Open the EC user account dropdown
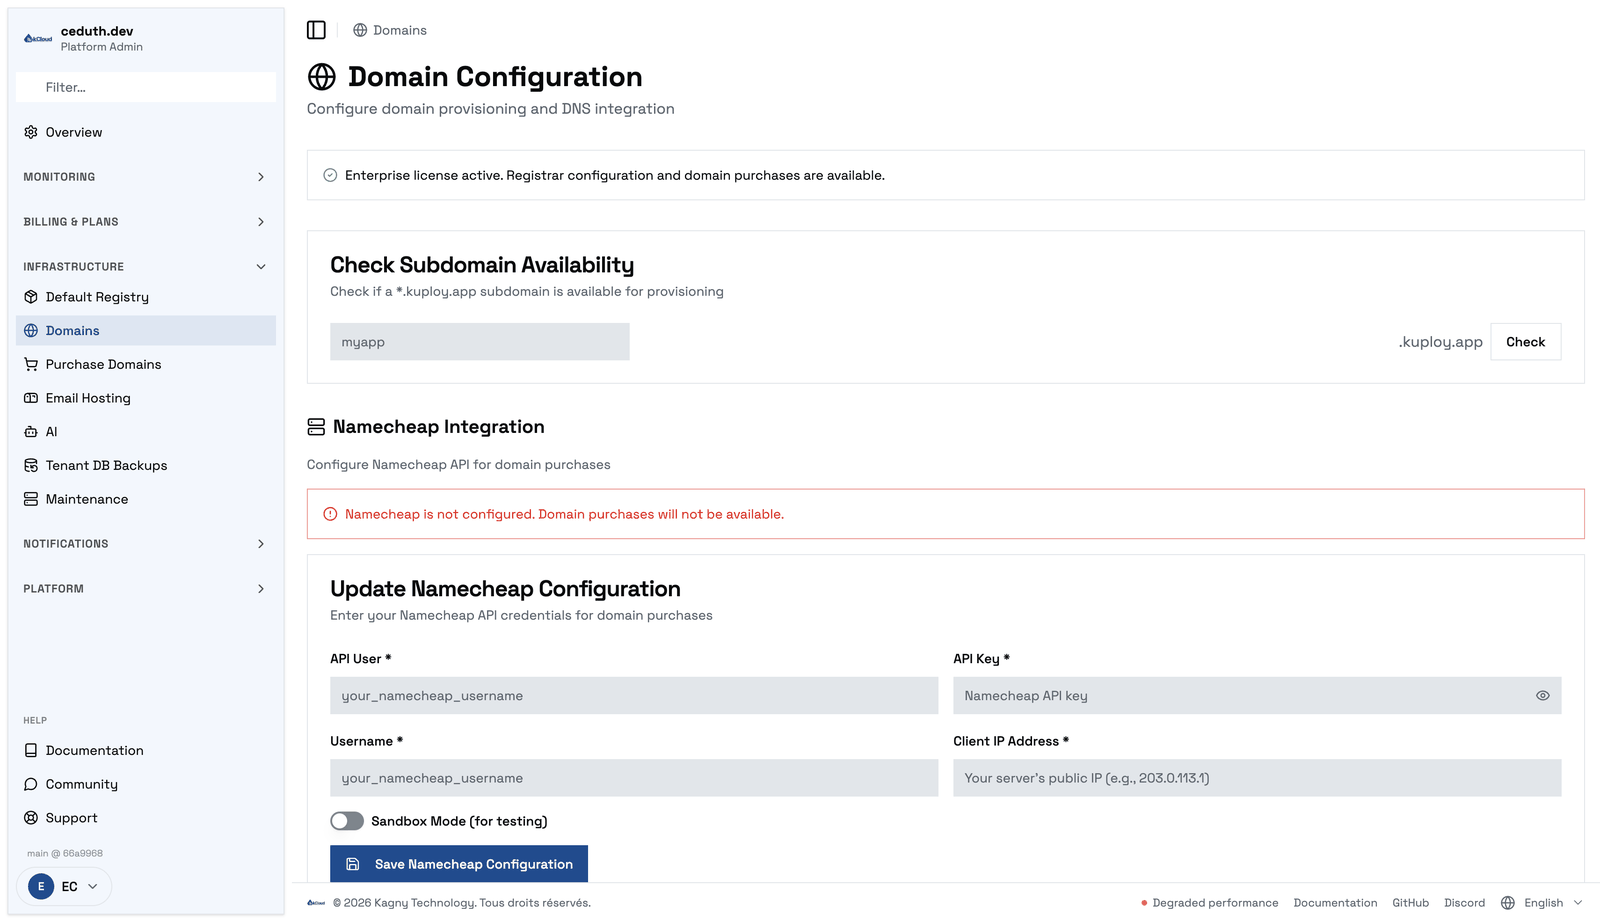This screenshot has height=922, width=1600. pos(64,886)
